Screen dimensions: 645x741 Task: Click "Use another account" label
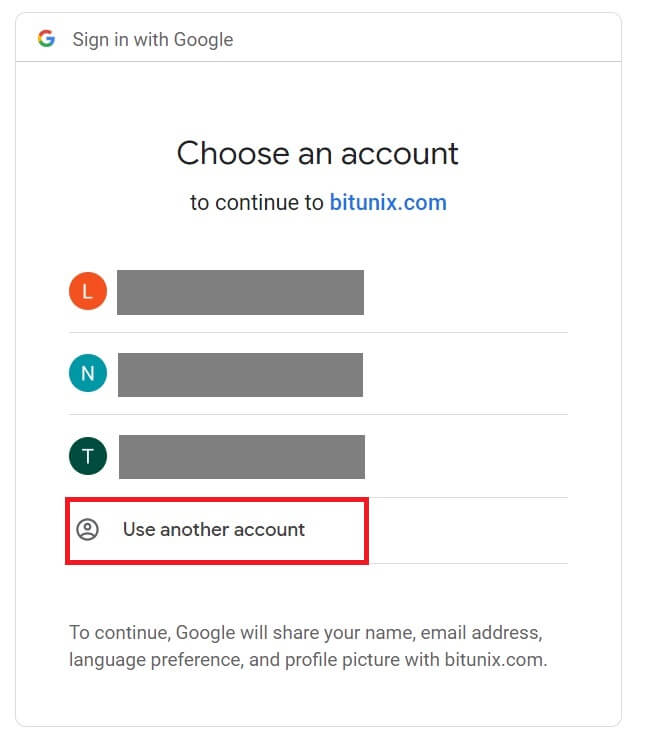click(x=213, y=530)
